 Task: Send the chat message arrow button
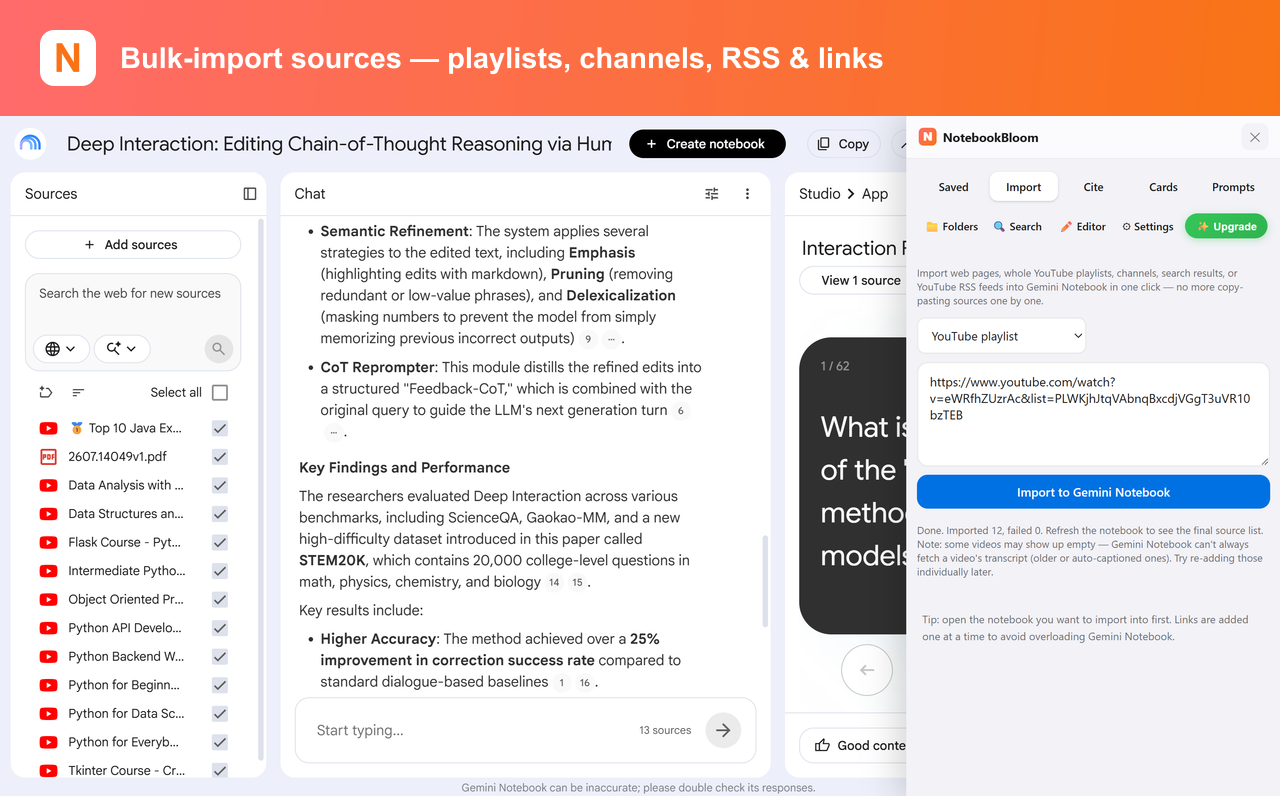[723, 730]
